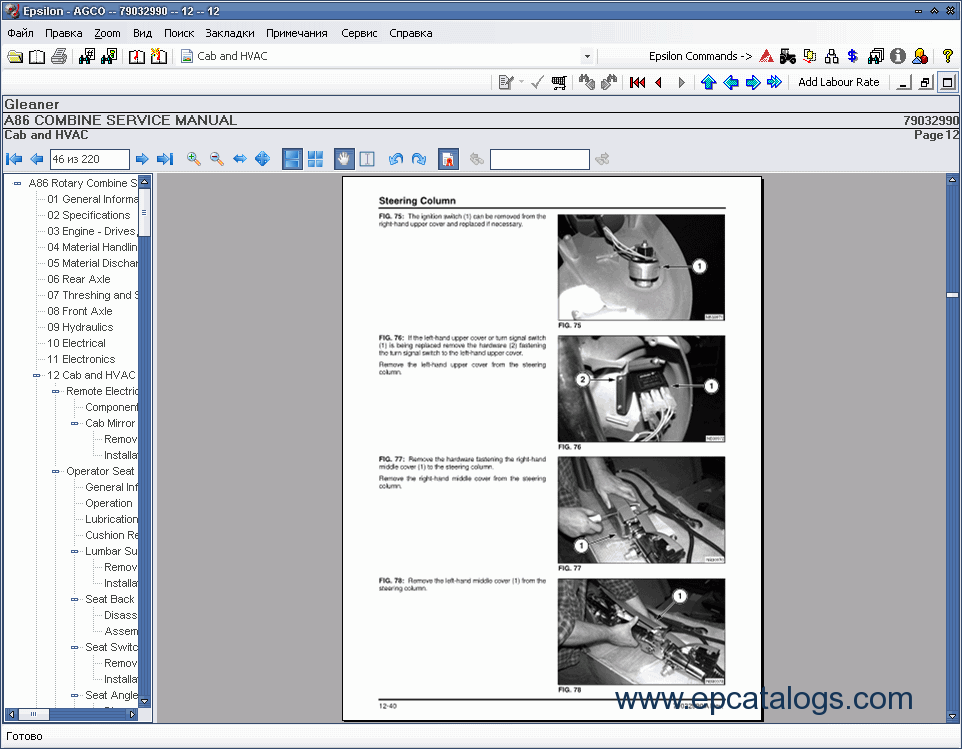The height and width of the screenshot is (749, 962).
Task: Click the zoom out magnifier icon
Action: point(216,159)
